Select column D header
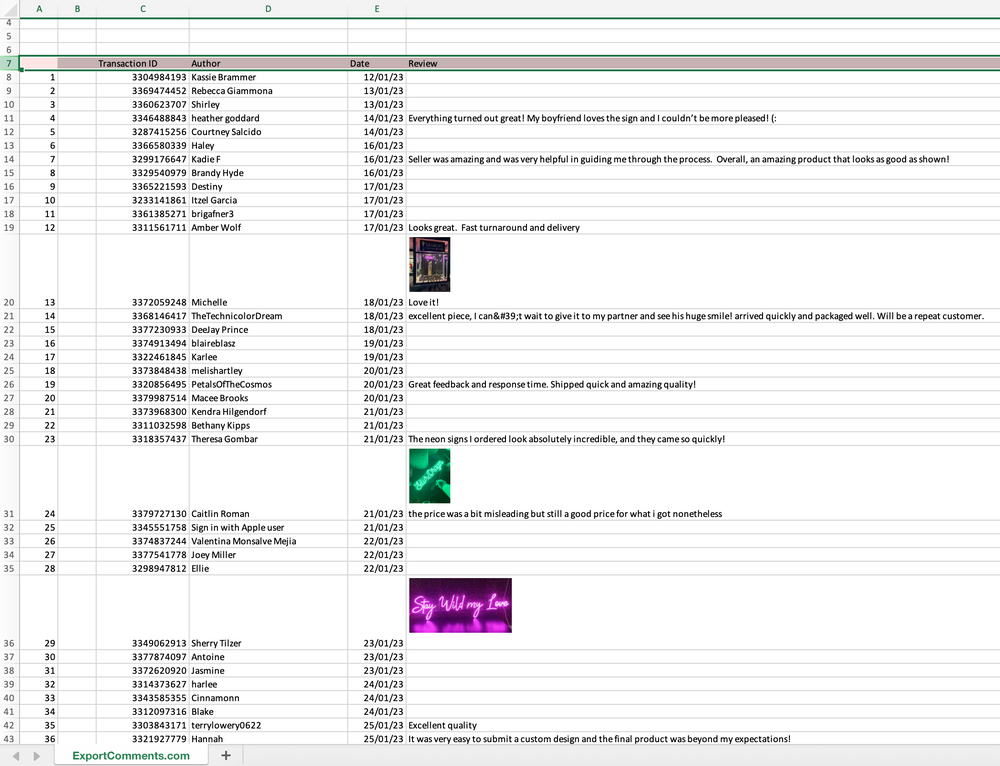The image size is (1000, 766). pyautogui.click(x=268, y=9)
